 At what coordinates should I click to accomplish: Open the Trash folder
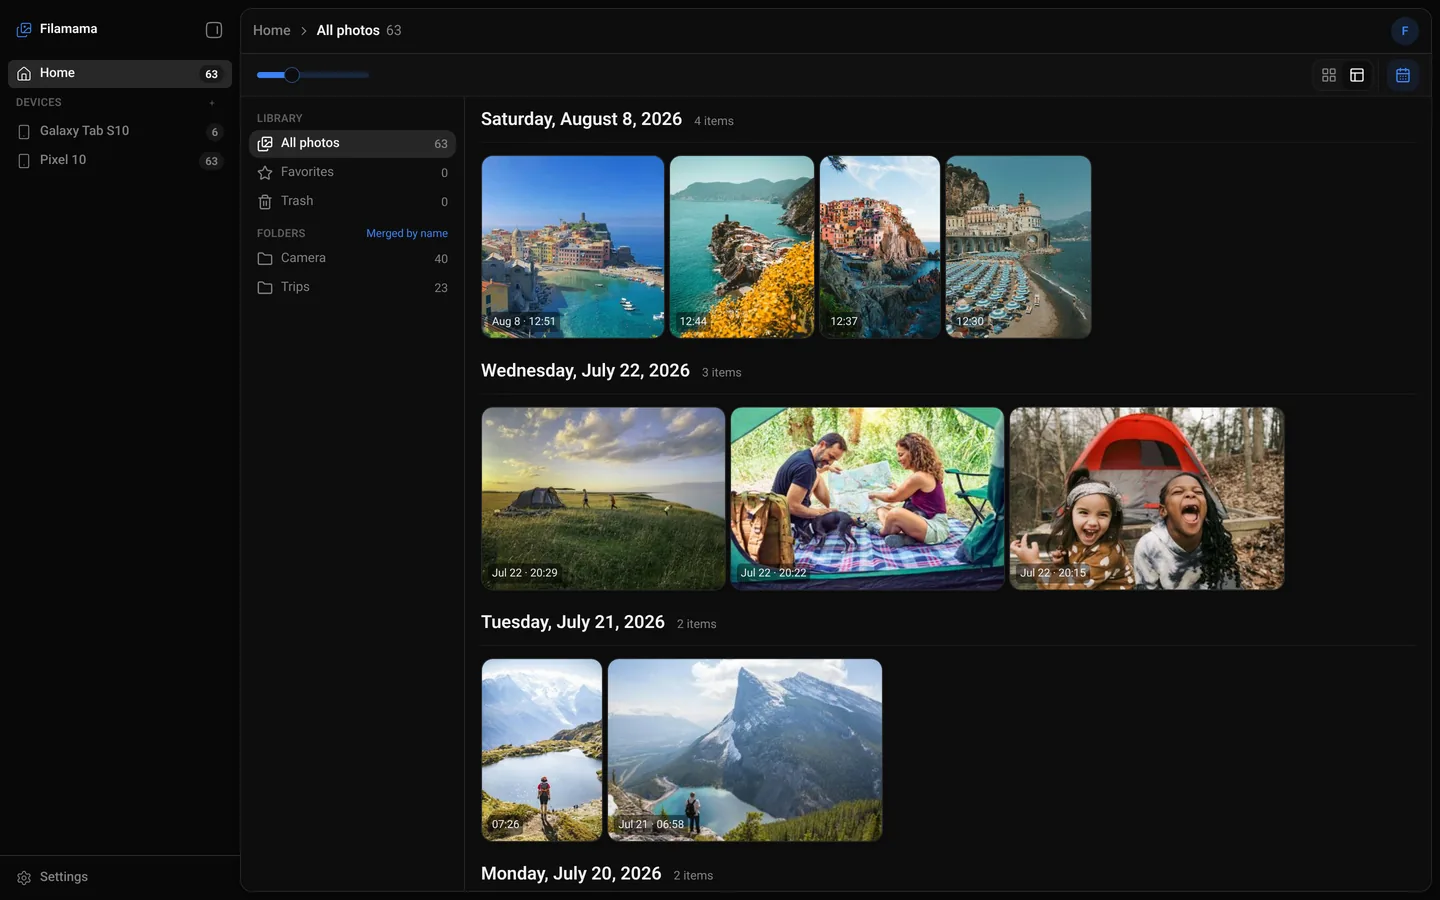click(352, 202)
